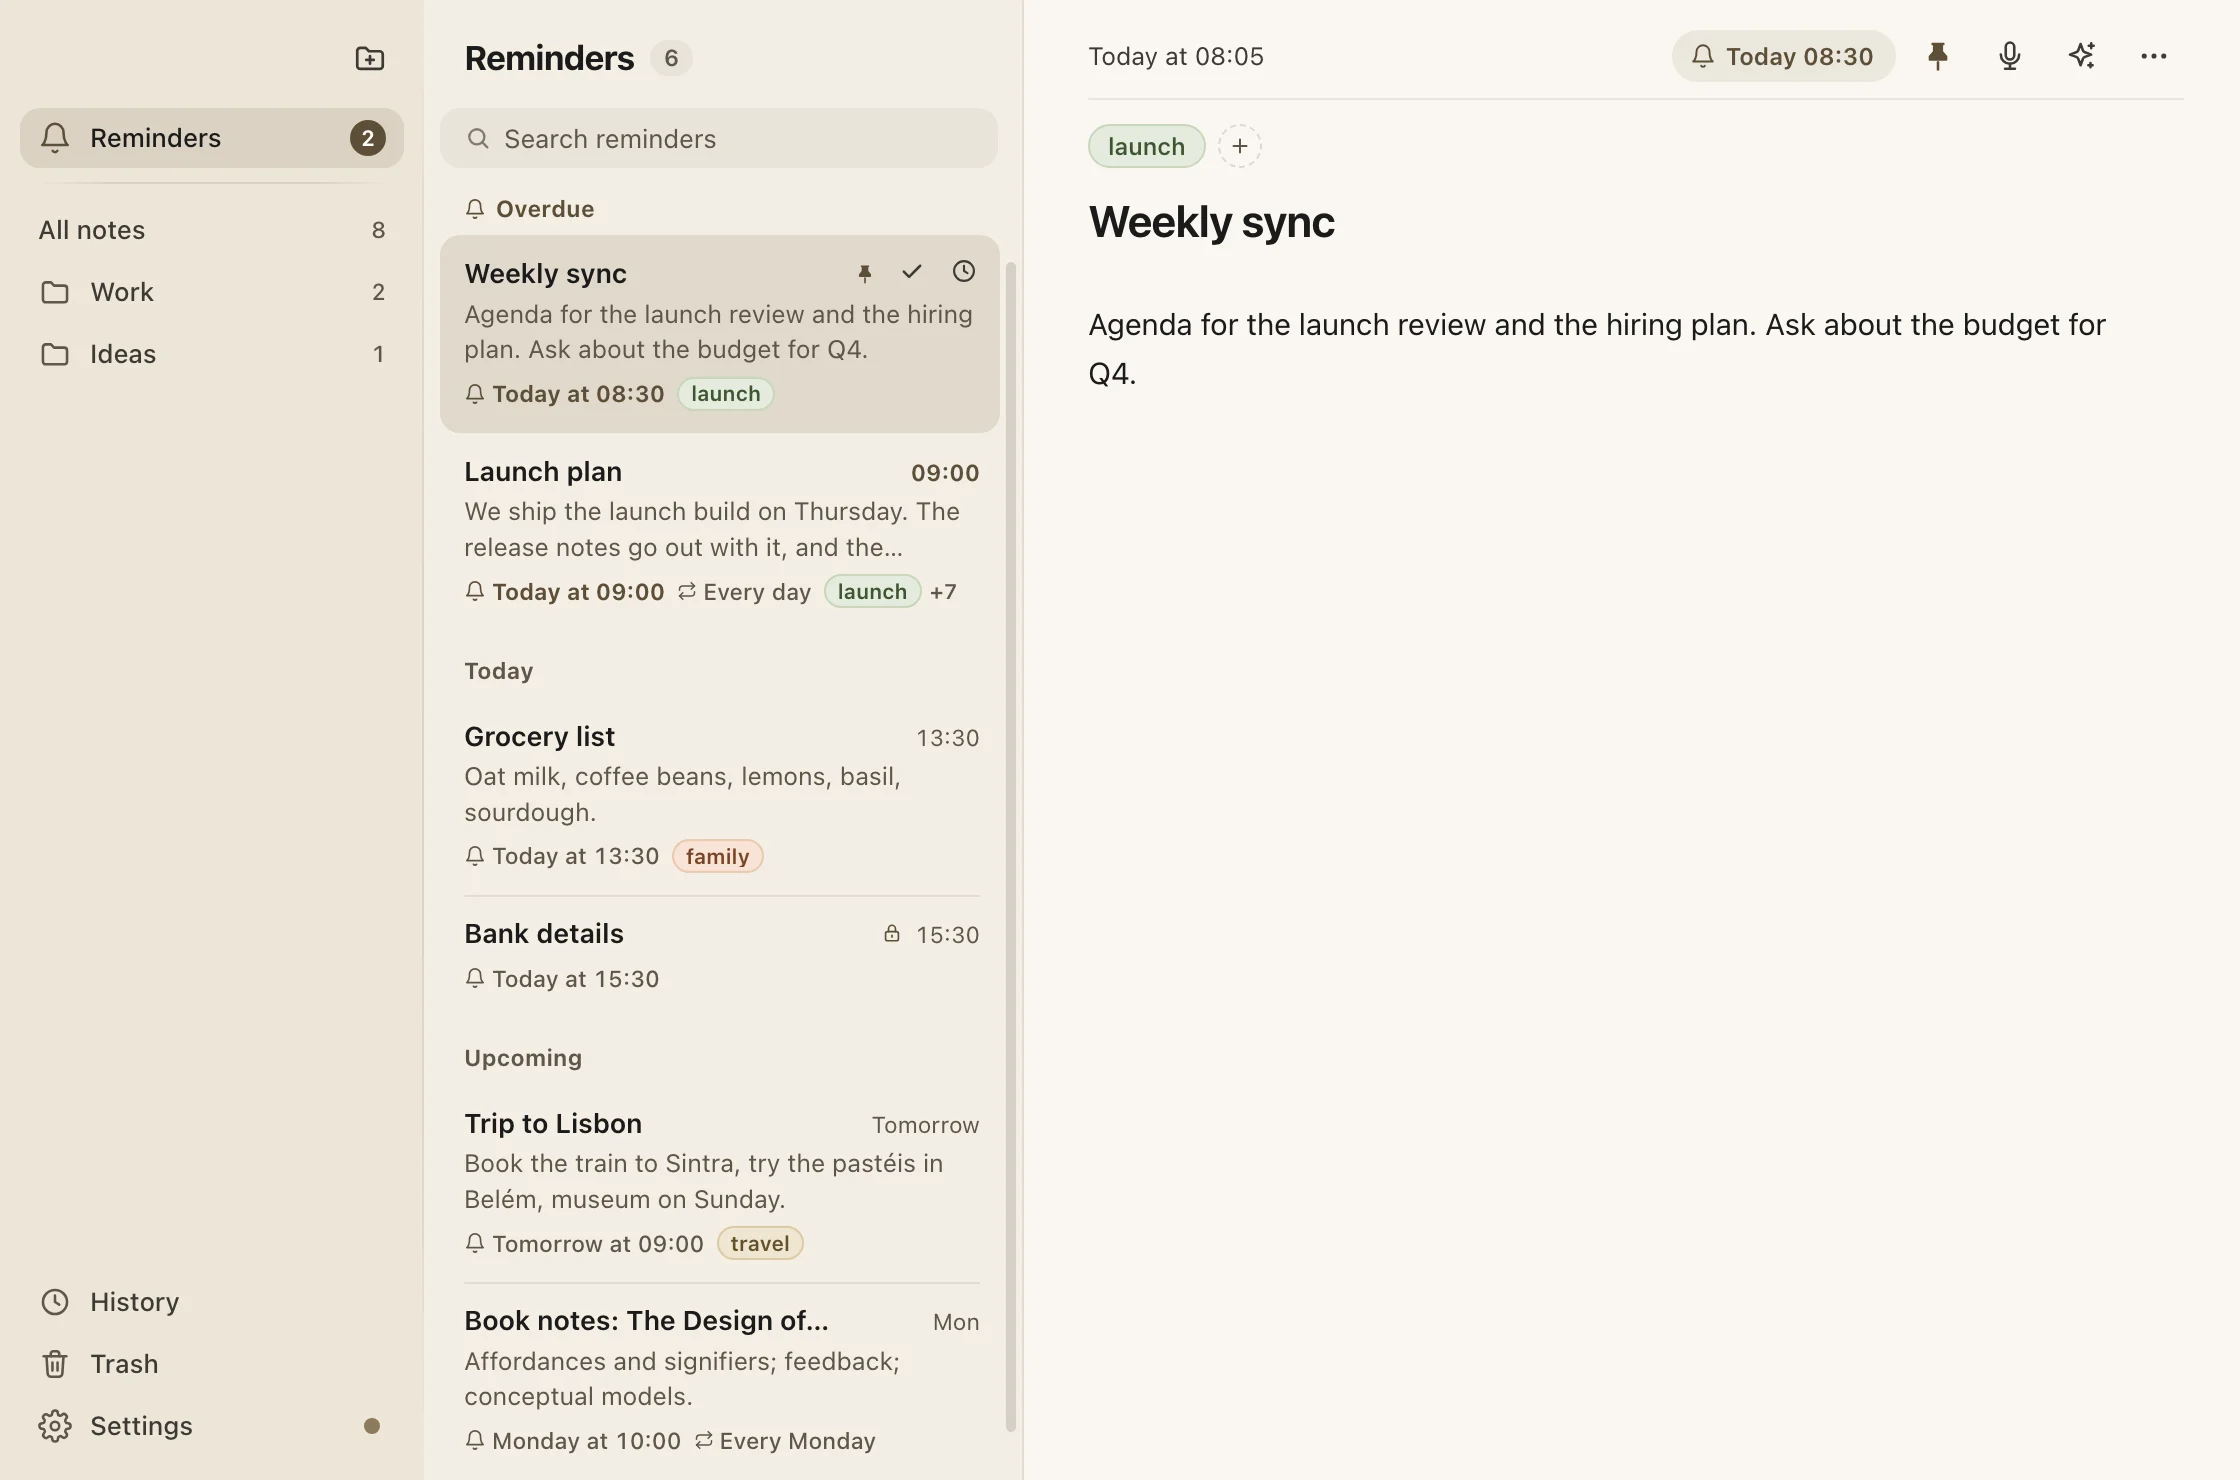This screenshot has height=1480, width=2240.
Task: Click the new folder icon in sidebar
Action: click(x=370, y=58)
